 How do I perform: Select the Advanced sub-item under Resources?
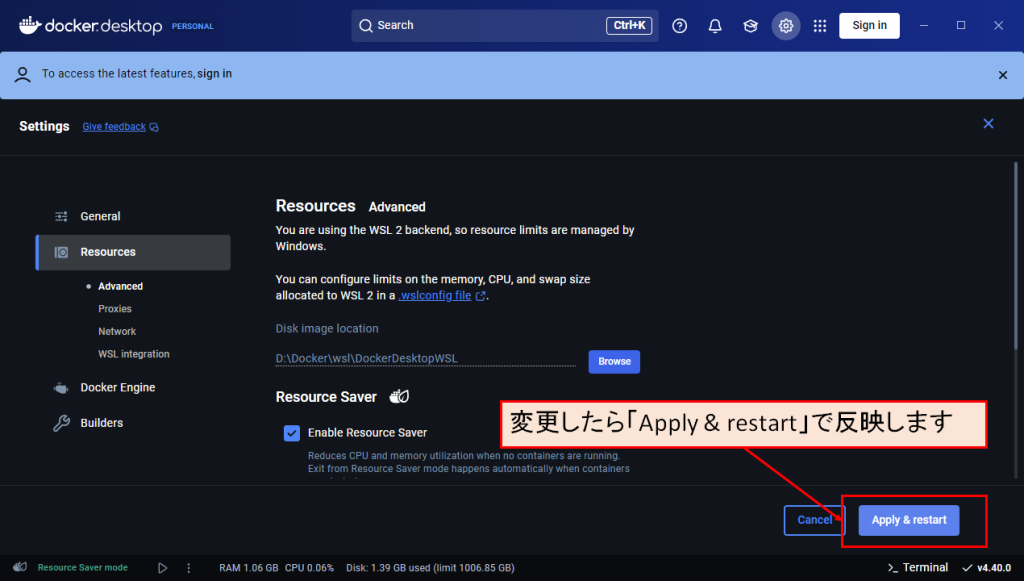[x=120, y=287]
